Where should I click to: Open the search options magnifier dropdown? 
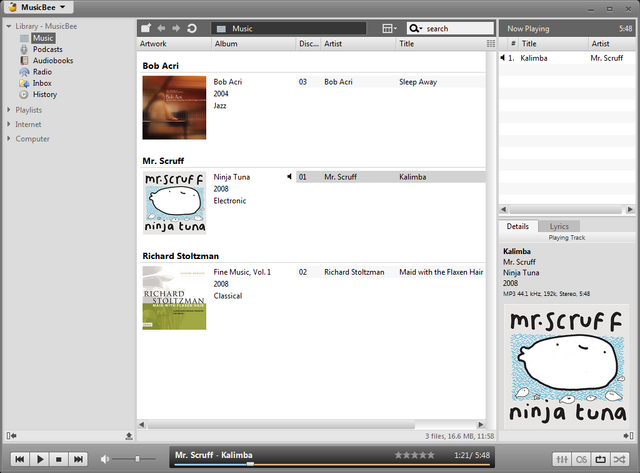pyautogui.click(x=416, y=28)
